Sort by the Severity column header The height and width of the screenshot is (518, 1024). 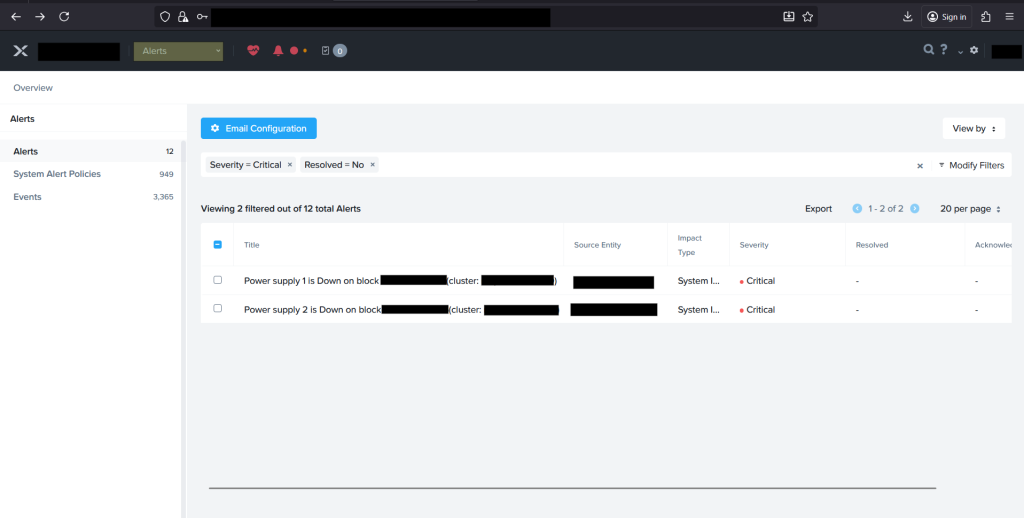[x=754, y=245]
